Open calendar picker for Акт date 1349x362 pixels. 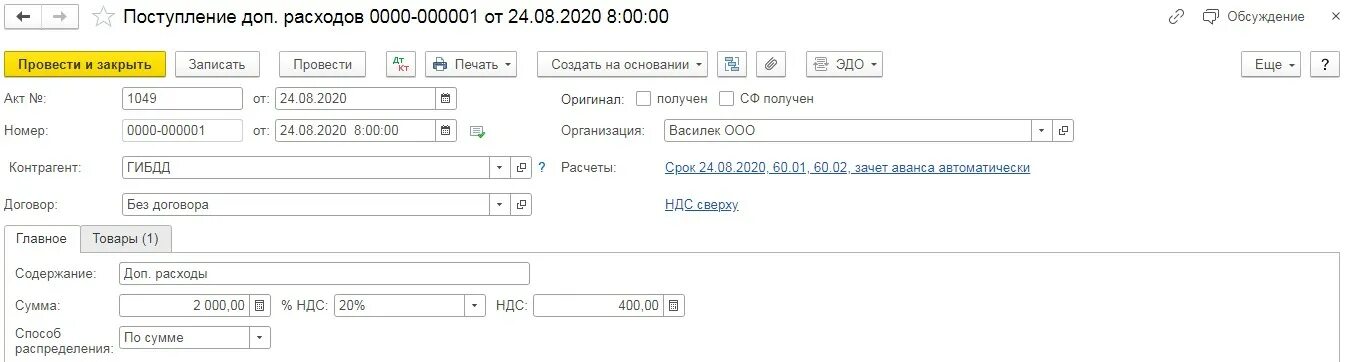tap(446, 99)
